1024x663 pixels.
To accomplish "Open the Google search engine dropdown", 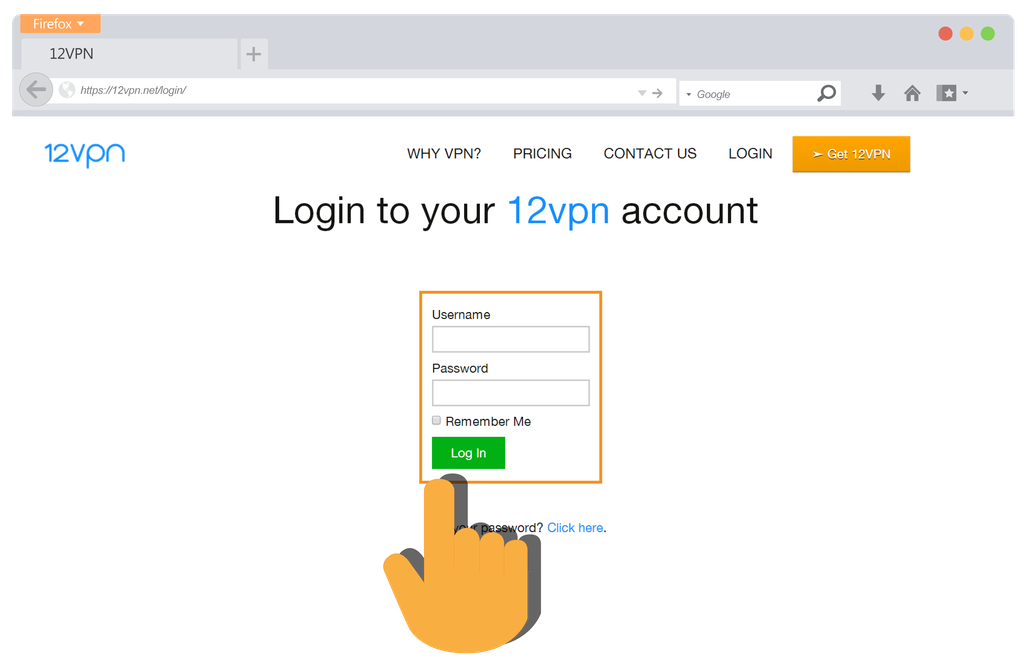I will coord(688,95).
